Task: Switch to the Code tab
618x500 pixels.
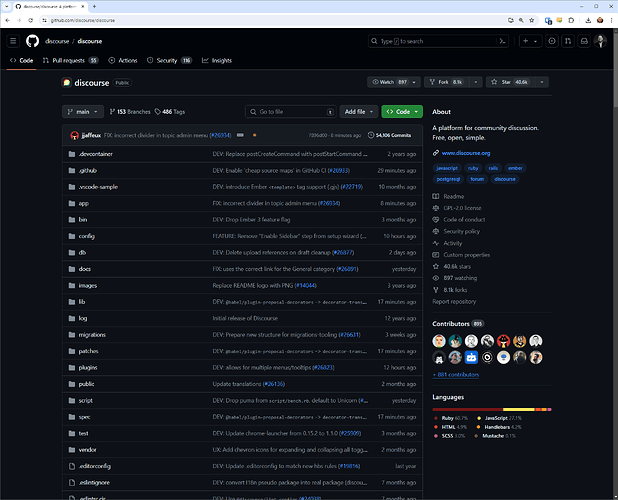Action: pos(22,60)
